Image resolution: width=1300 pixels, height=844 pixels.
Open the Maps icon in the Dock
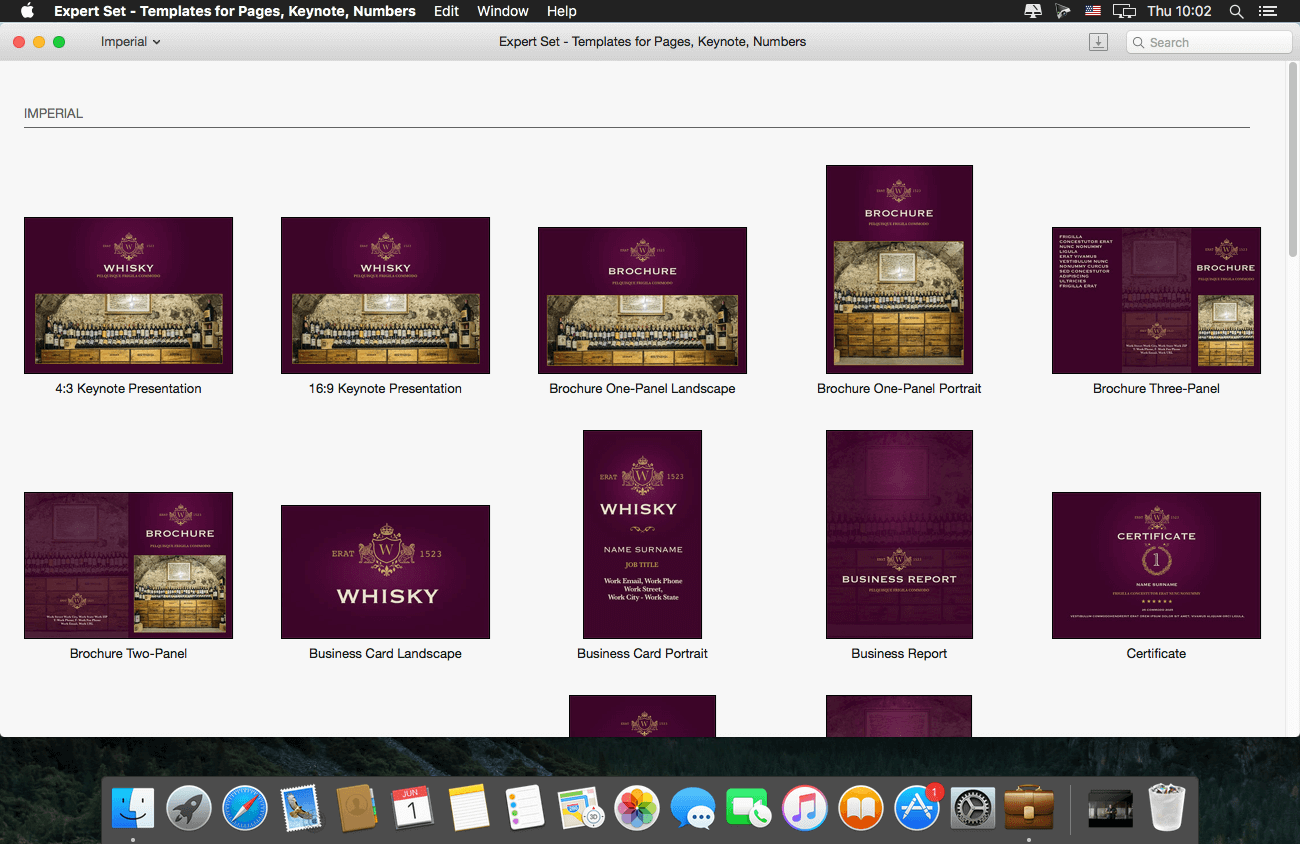click(x=580, y=808)
